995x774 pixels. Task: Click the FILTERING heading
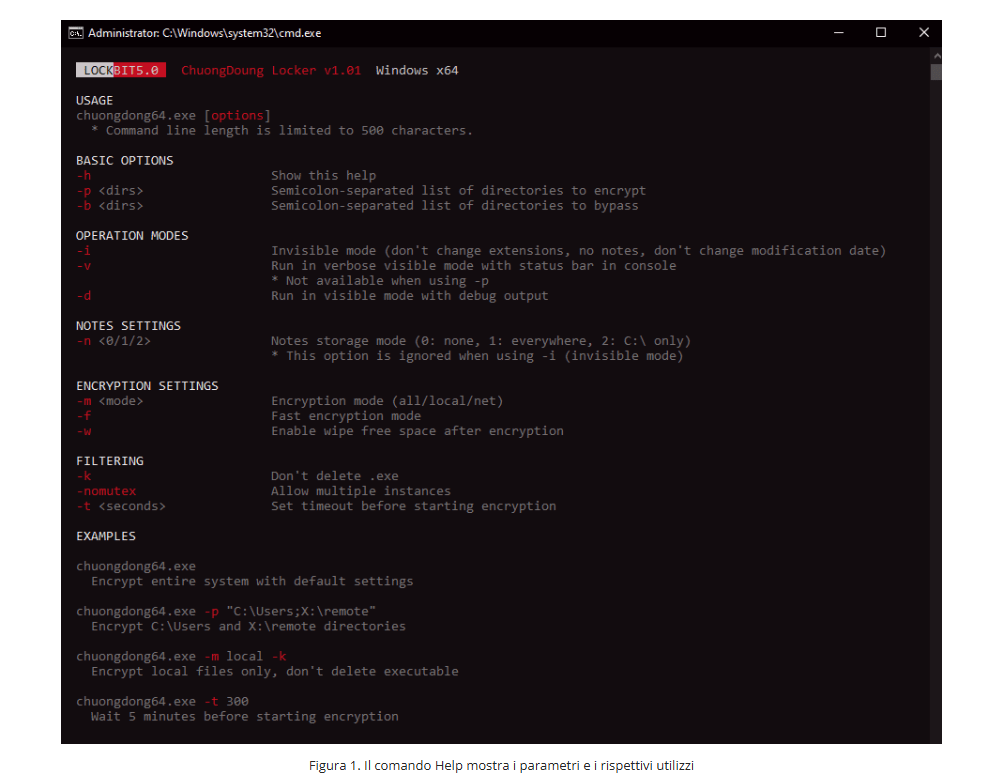point(110,461)
